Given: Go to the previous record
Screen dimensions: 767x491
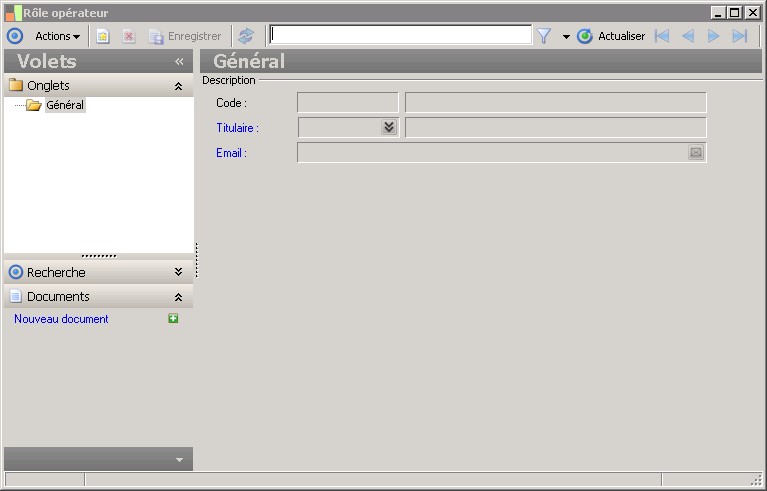Looking at the screenshot, I should (688, 36).
